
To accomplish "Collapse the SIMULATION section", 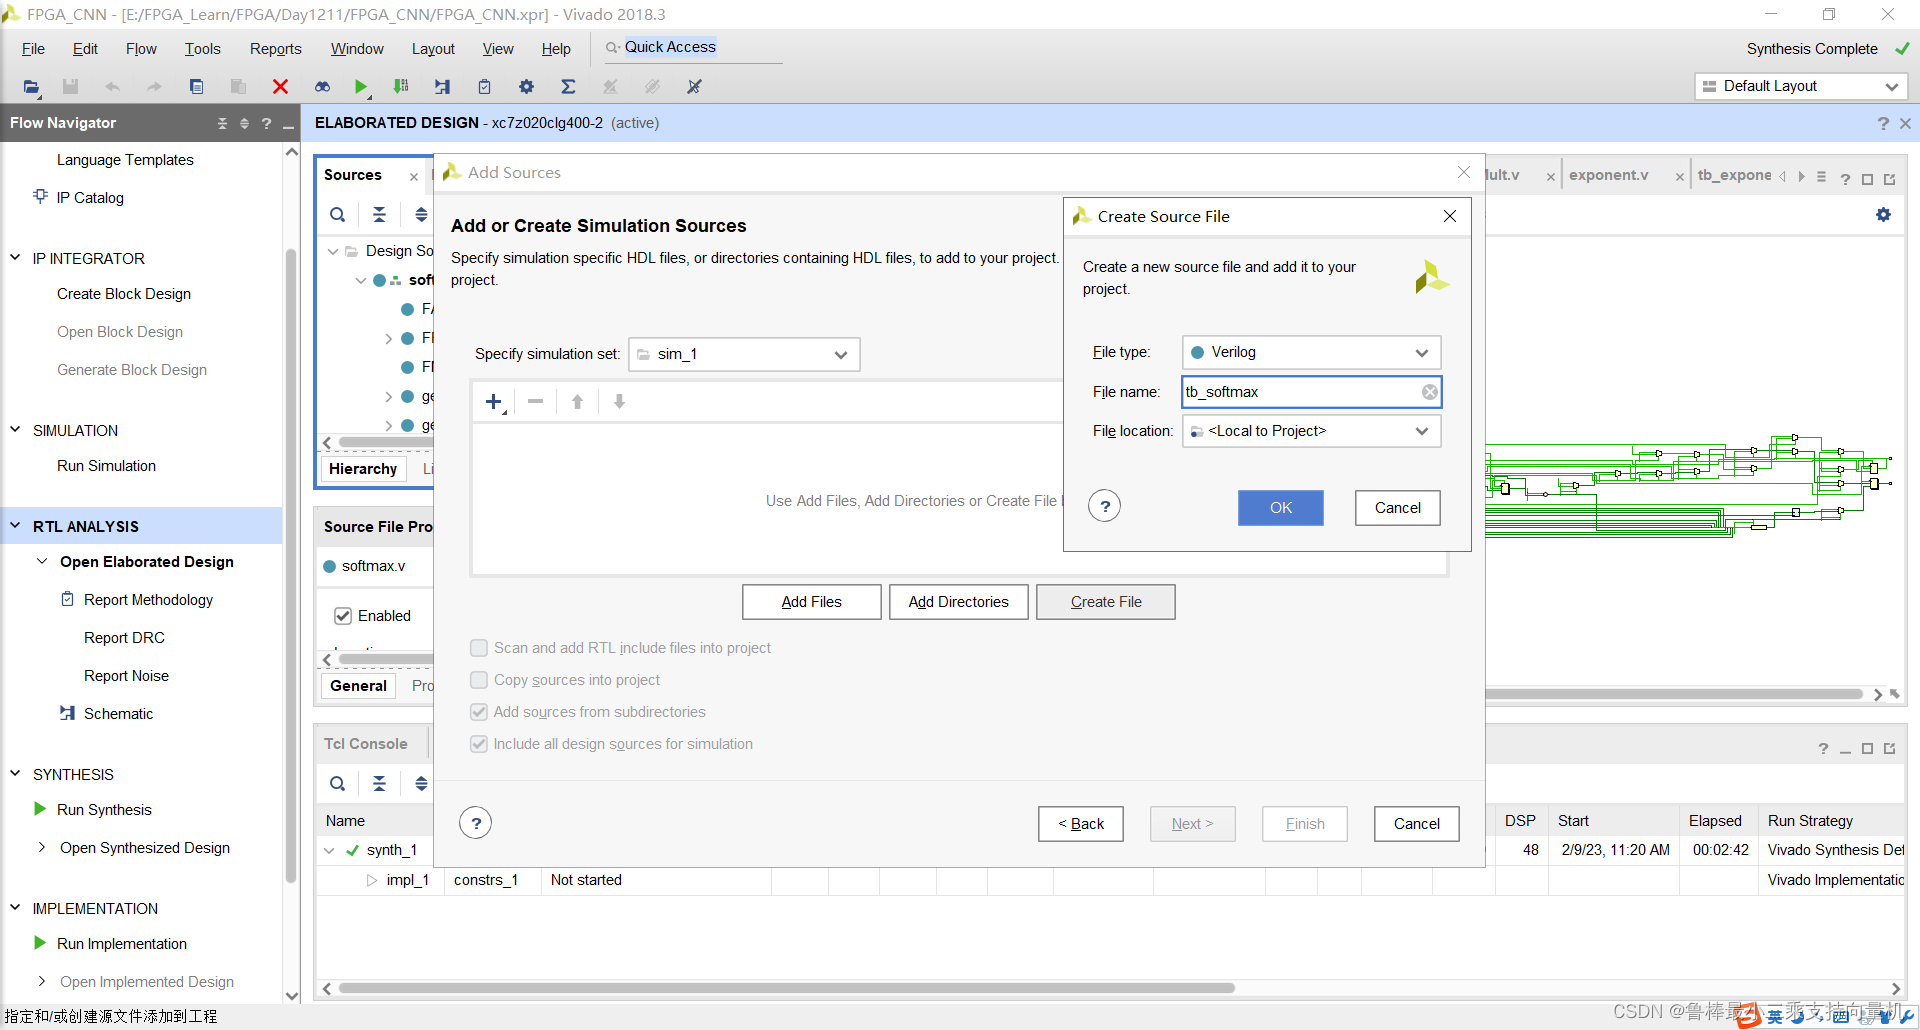I will [x=15, y=429].
